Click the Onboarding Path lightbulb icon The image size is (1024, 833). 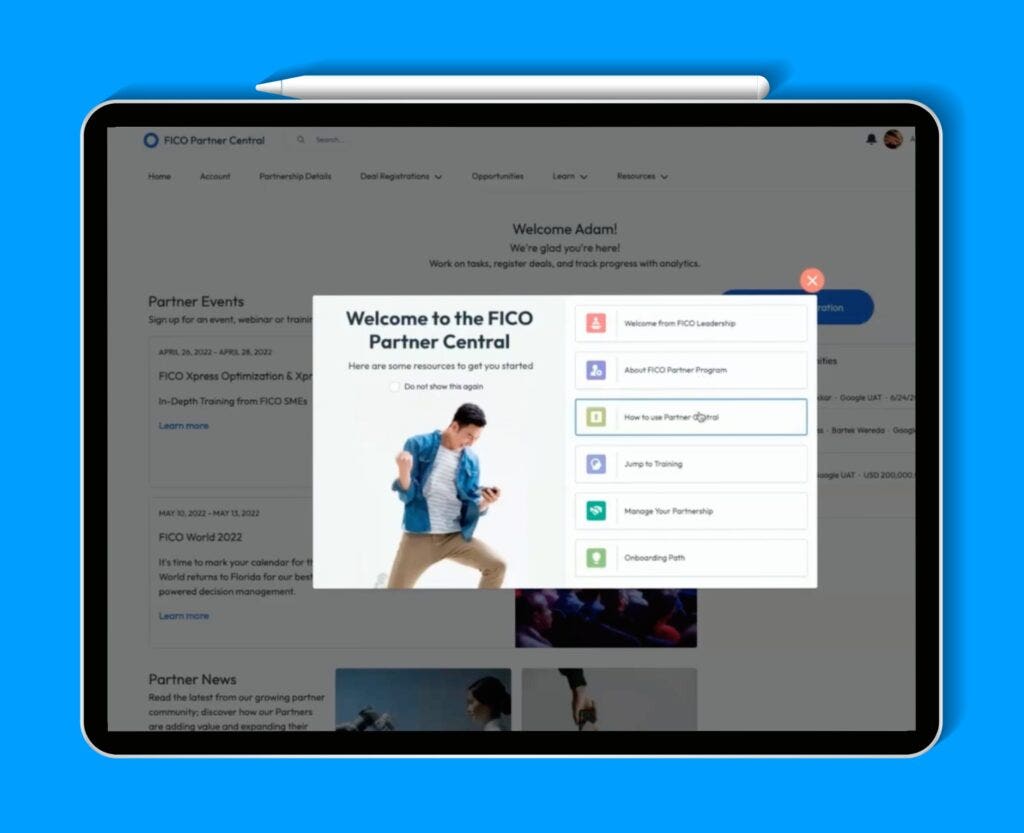[596, 558]
